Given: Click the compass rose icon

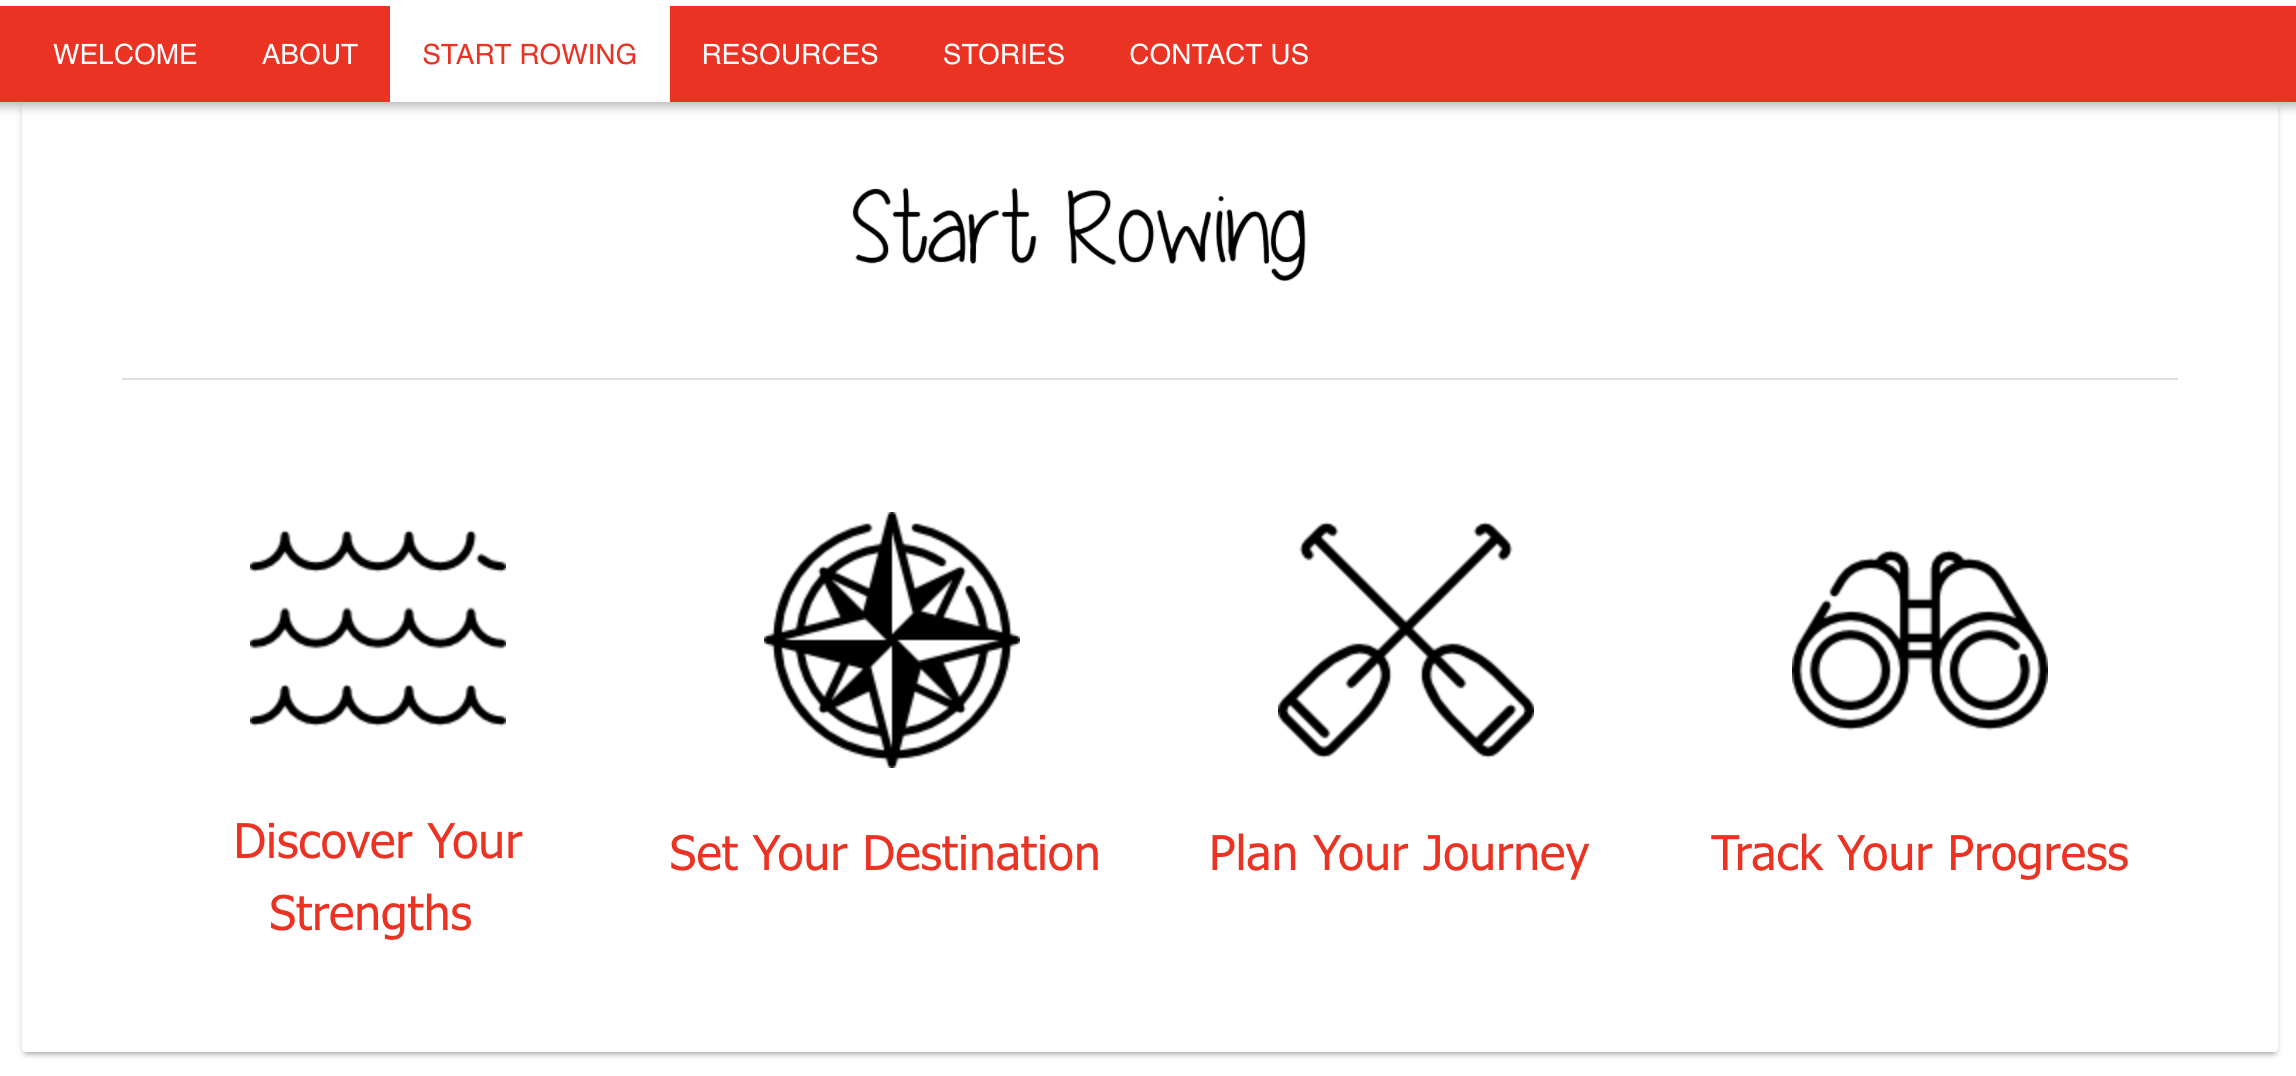Looking at the screenshot, I should point(892,640).
